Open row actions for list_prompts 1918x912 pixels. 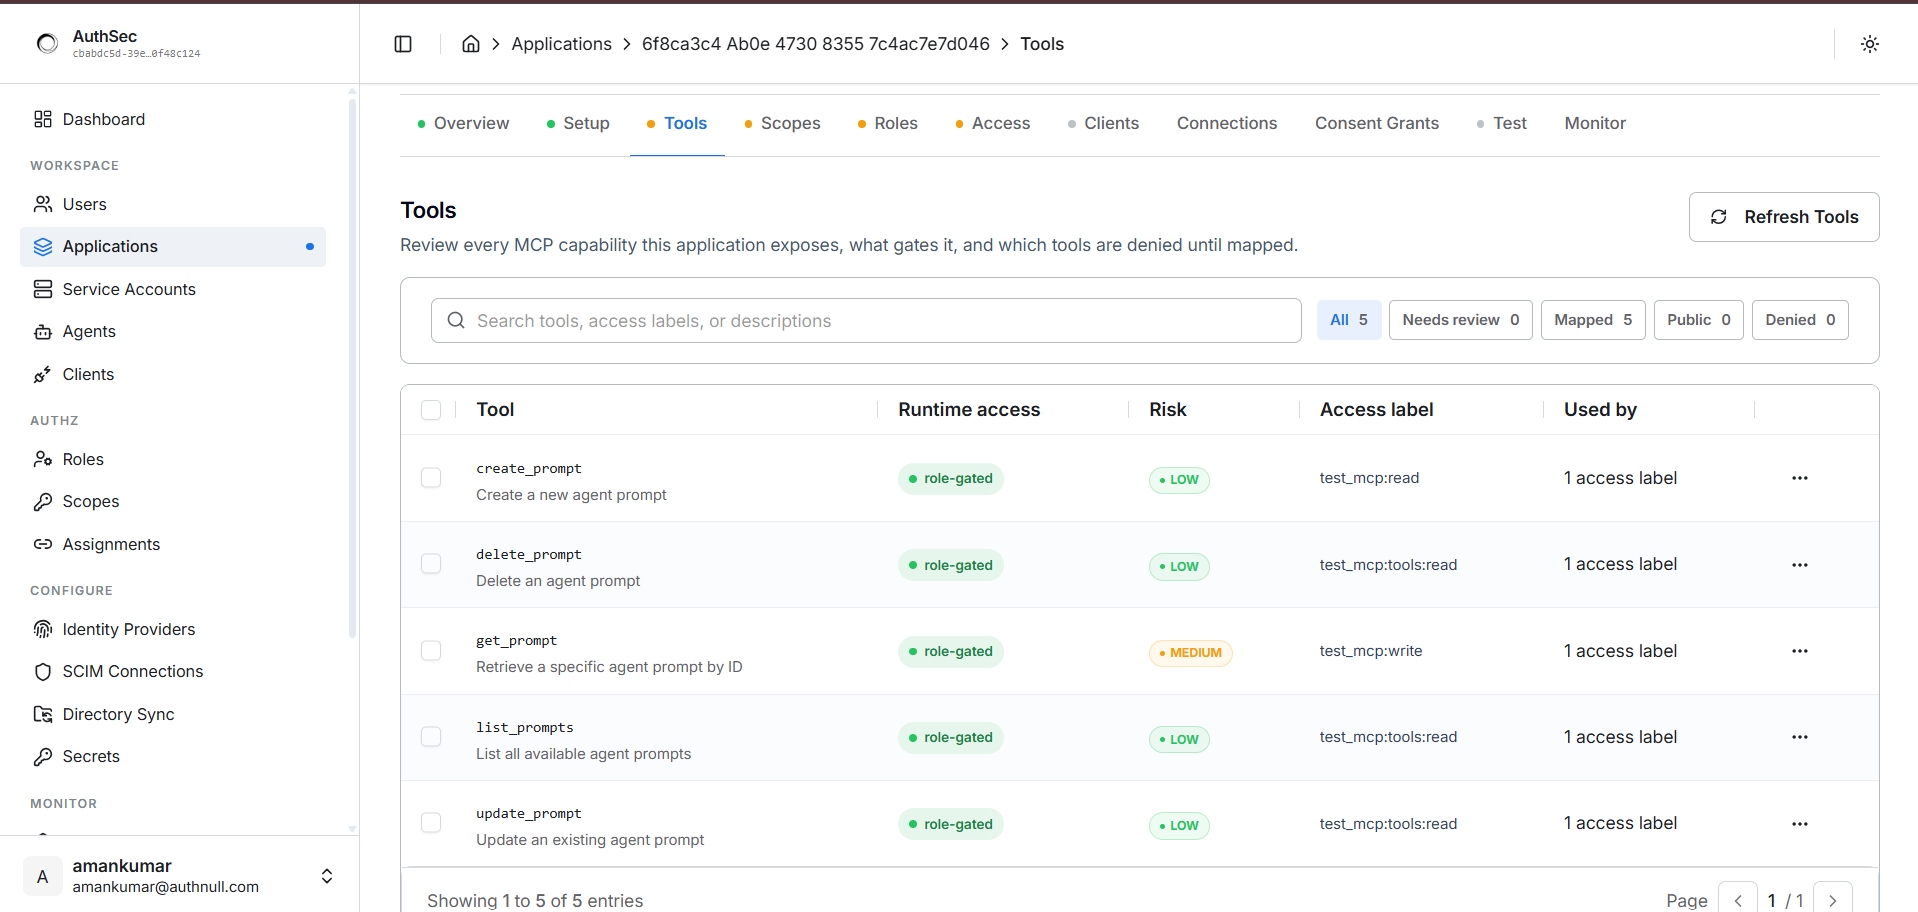(x=1800, y=737)
